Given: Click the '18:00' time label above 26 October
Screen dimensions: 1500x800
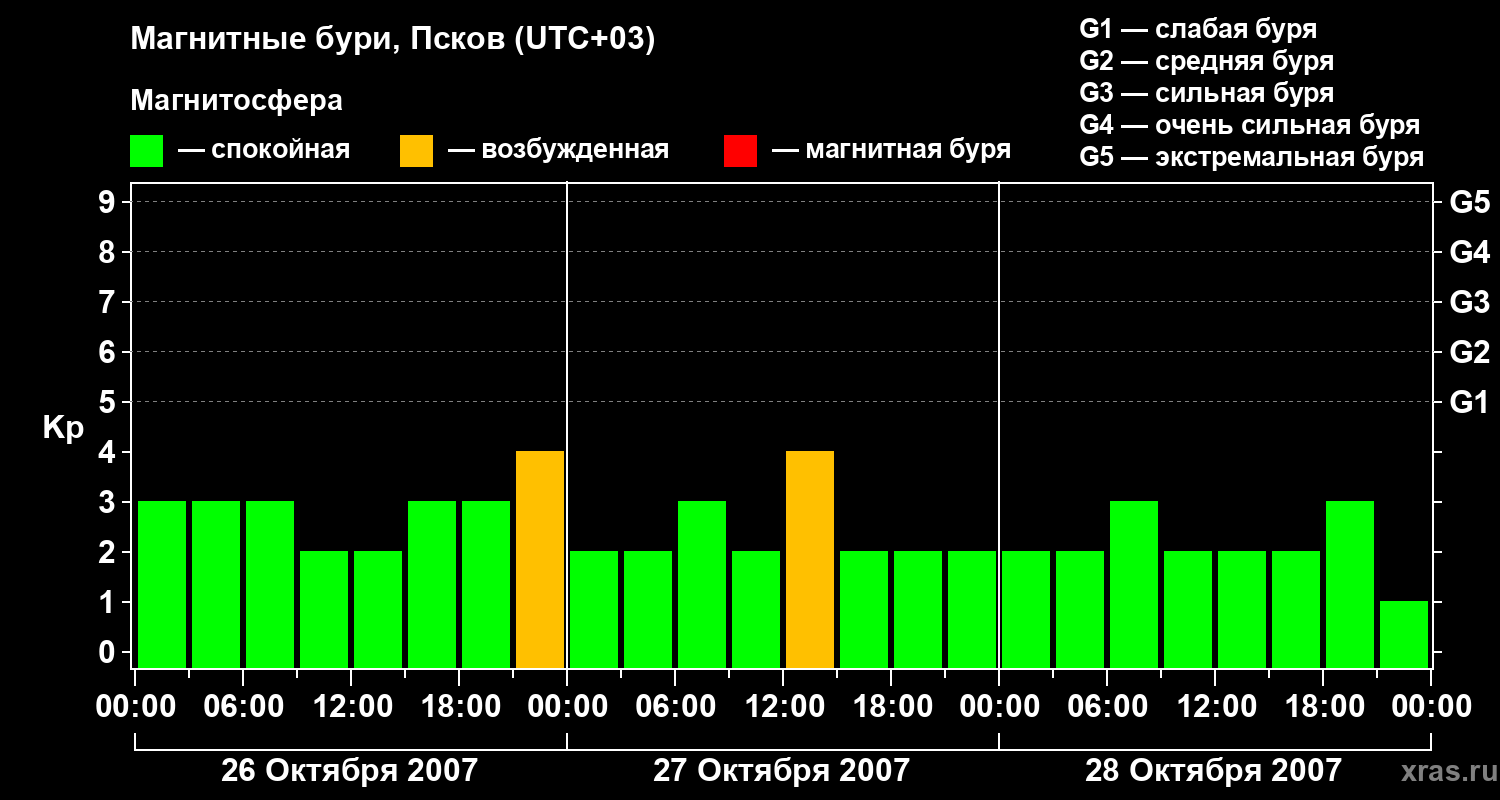Looking at the screenshot, I should click(x=459, y=707).
